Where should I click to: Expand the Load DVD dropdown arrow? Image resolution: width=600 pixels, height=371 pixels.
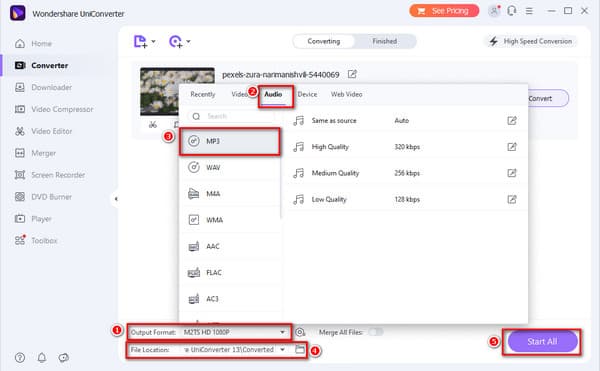point(188,41)
